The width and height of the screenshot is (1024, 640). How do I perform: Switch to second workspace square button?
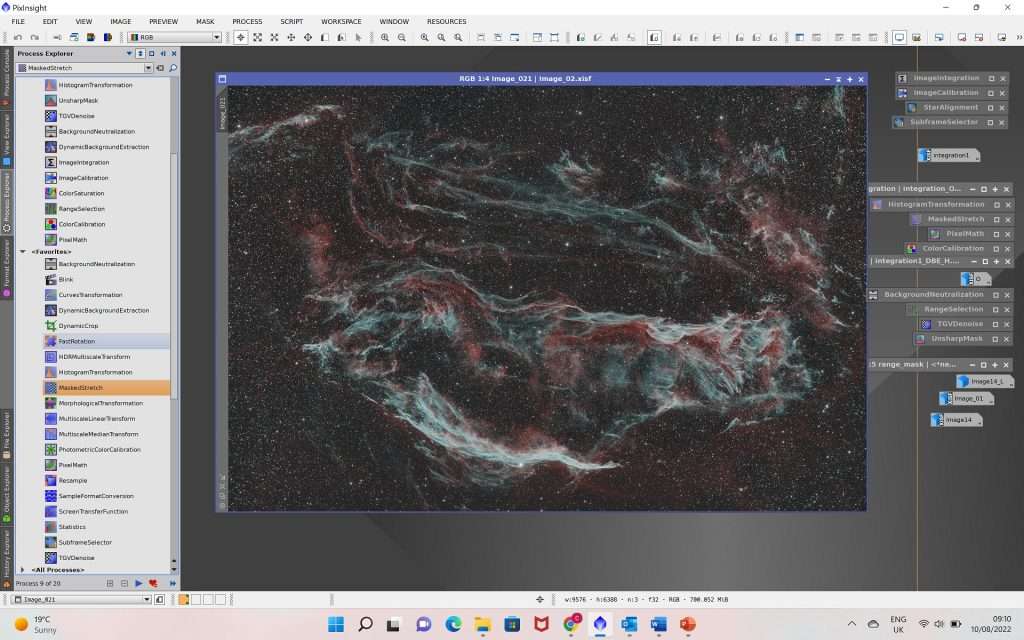pyautogui.click(x=196, y=600)
